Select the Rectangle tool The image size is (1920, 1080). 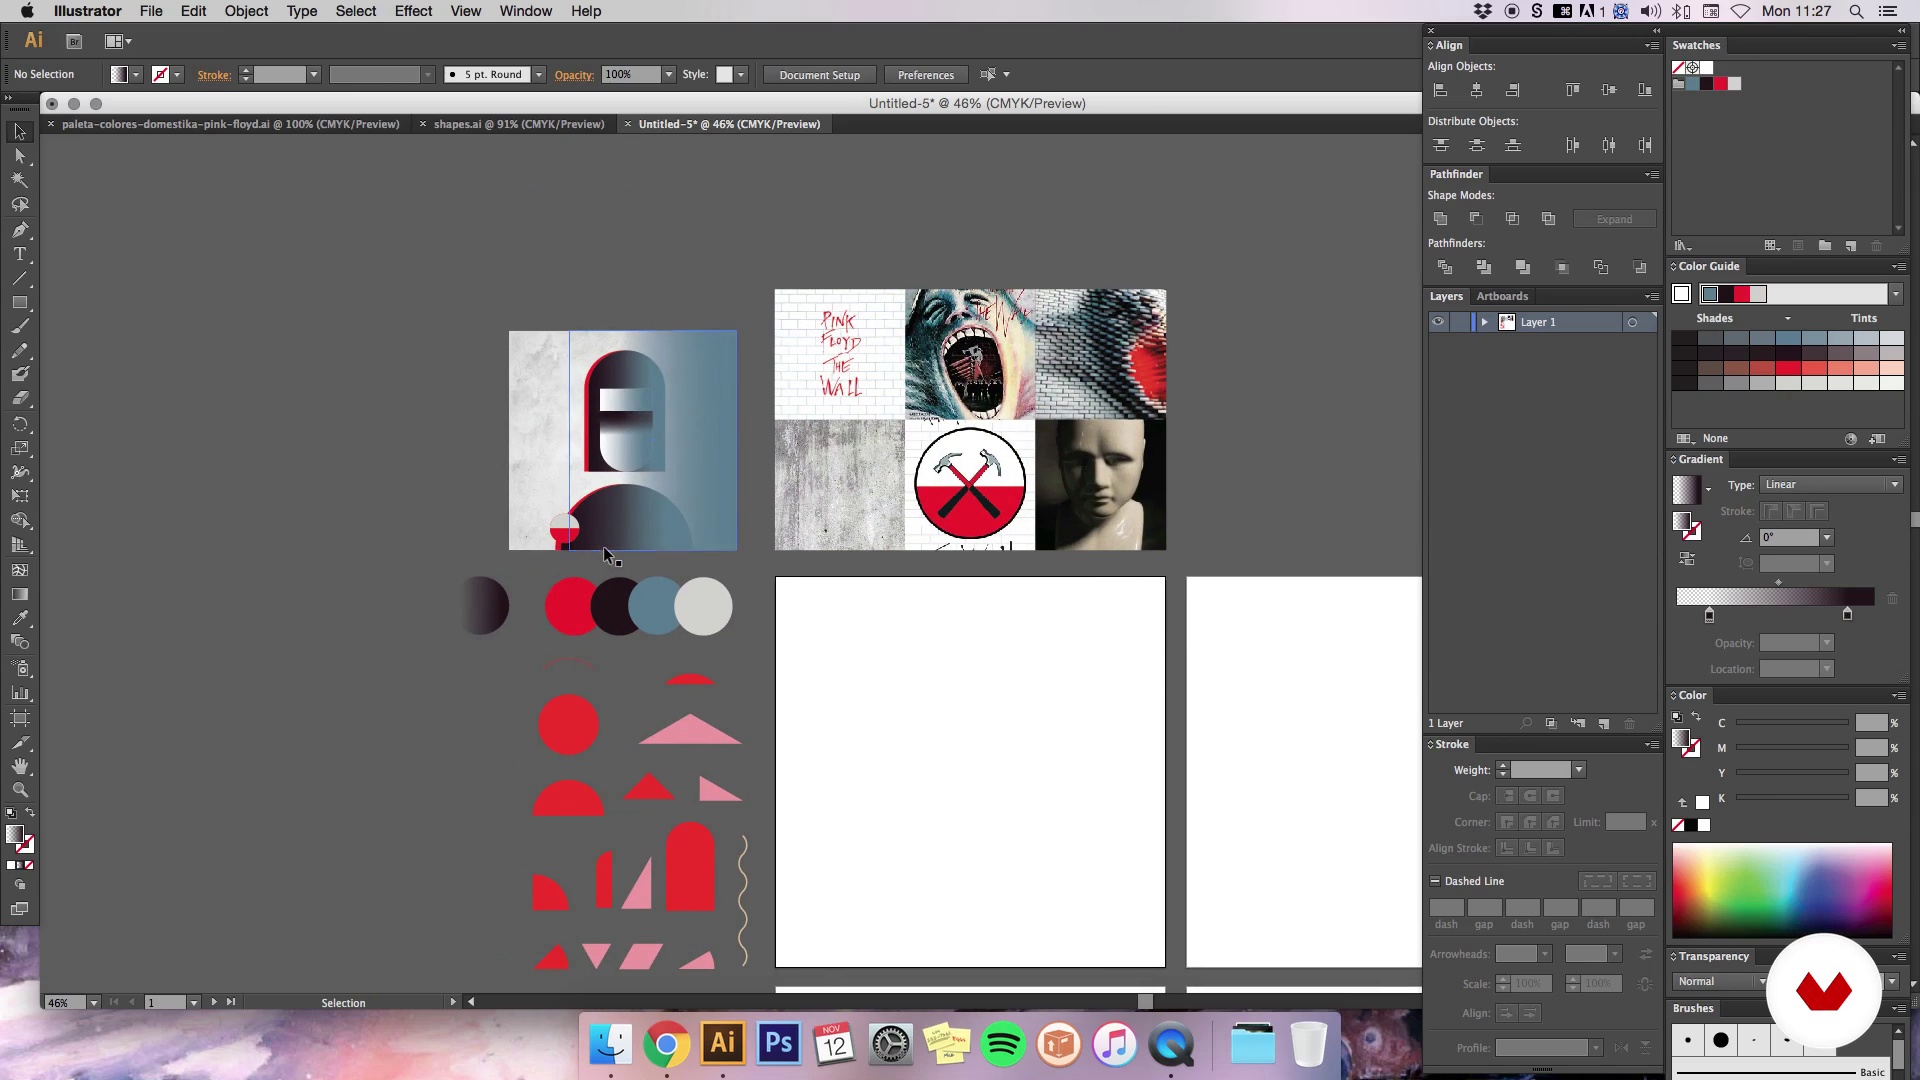pos(19,302)
